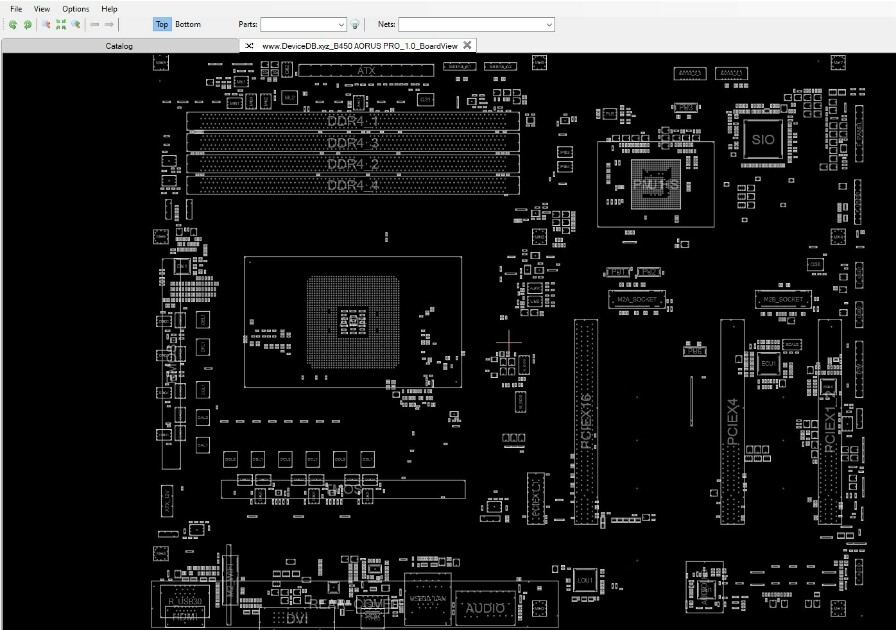
Task: Select the SIO chip on the board
Action: tap(763, 139)
